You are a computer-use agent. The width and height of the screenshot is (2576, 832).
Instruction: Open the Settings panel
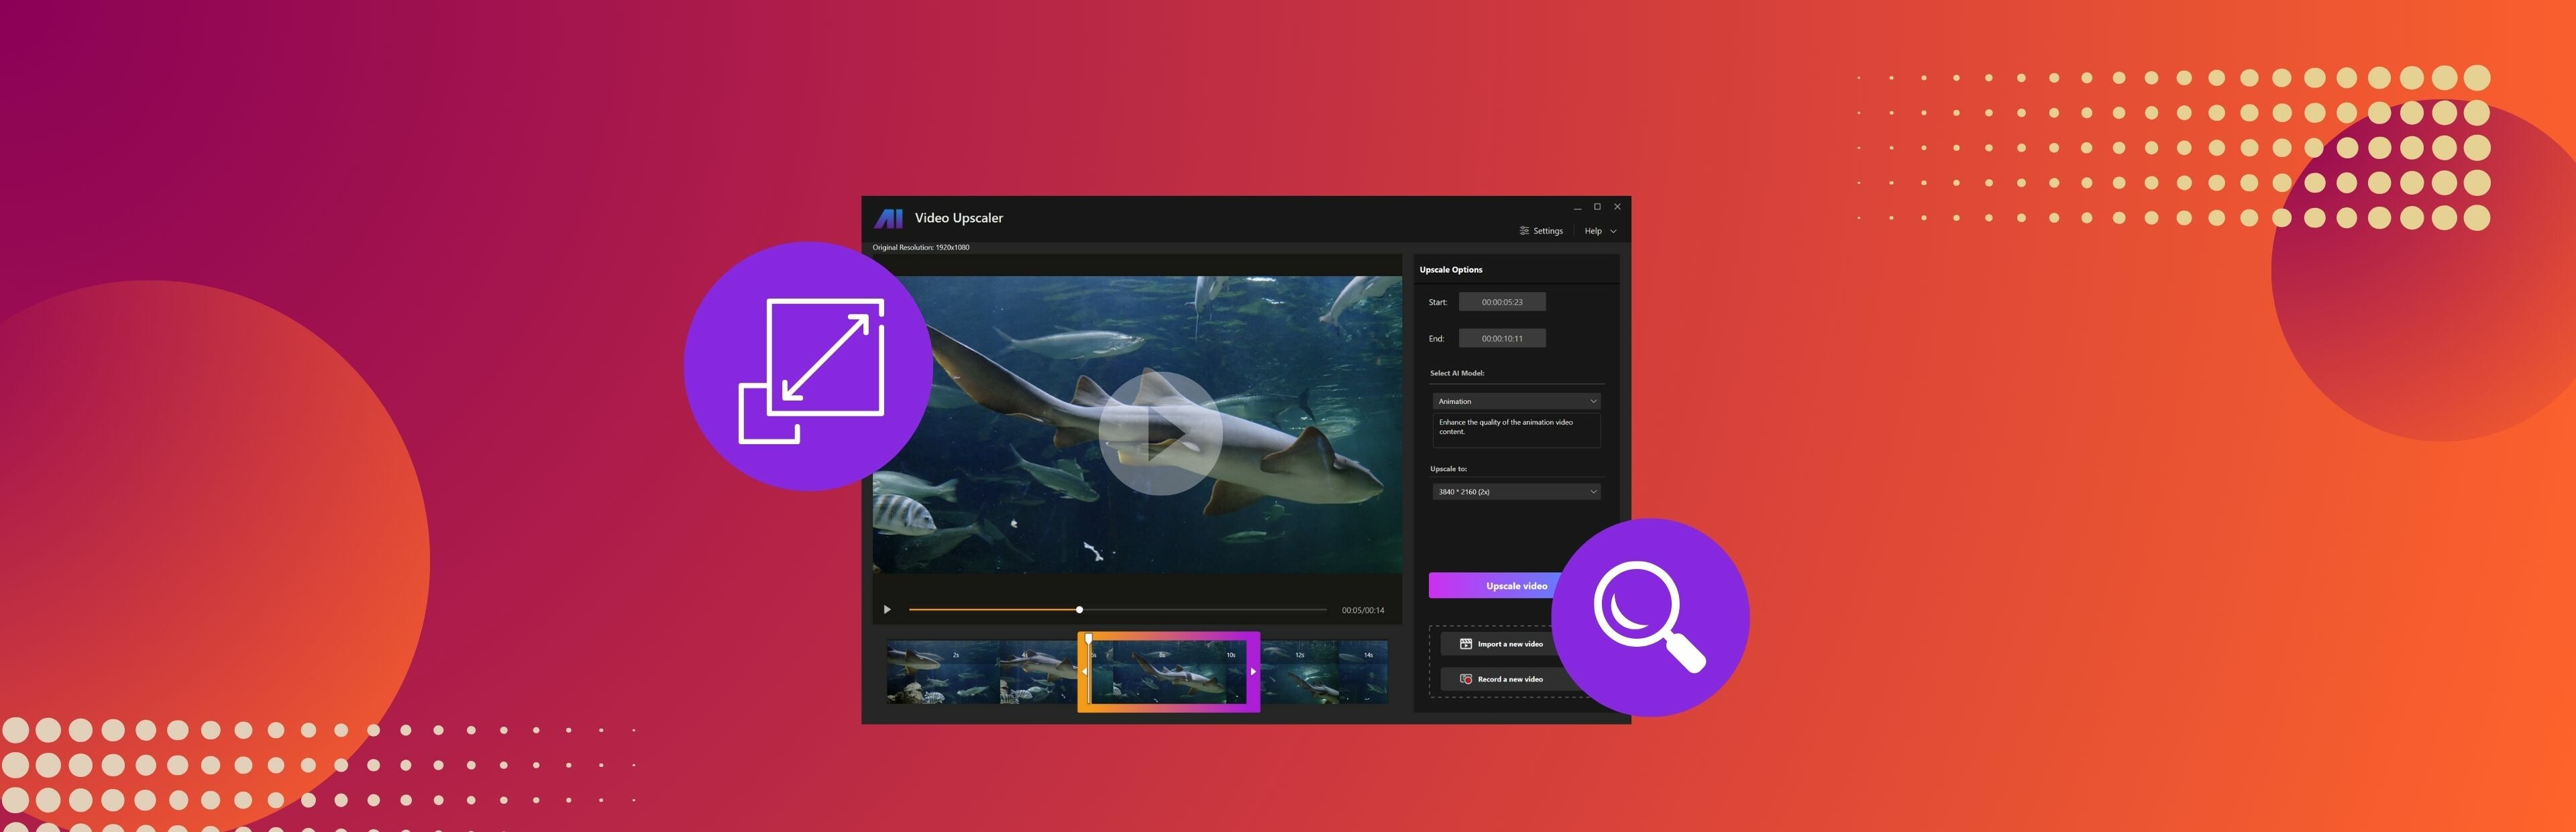pyautogui.click(x=1541, y=231)
